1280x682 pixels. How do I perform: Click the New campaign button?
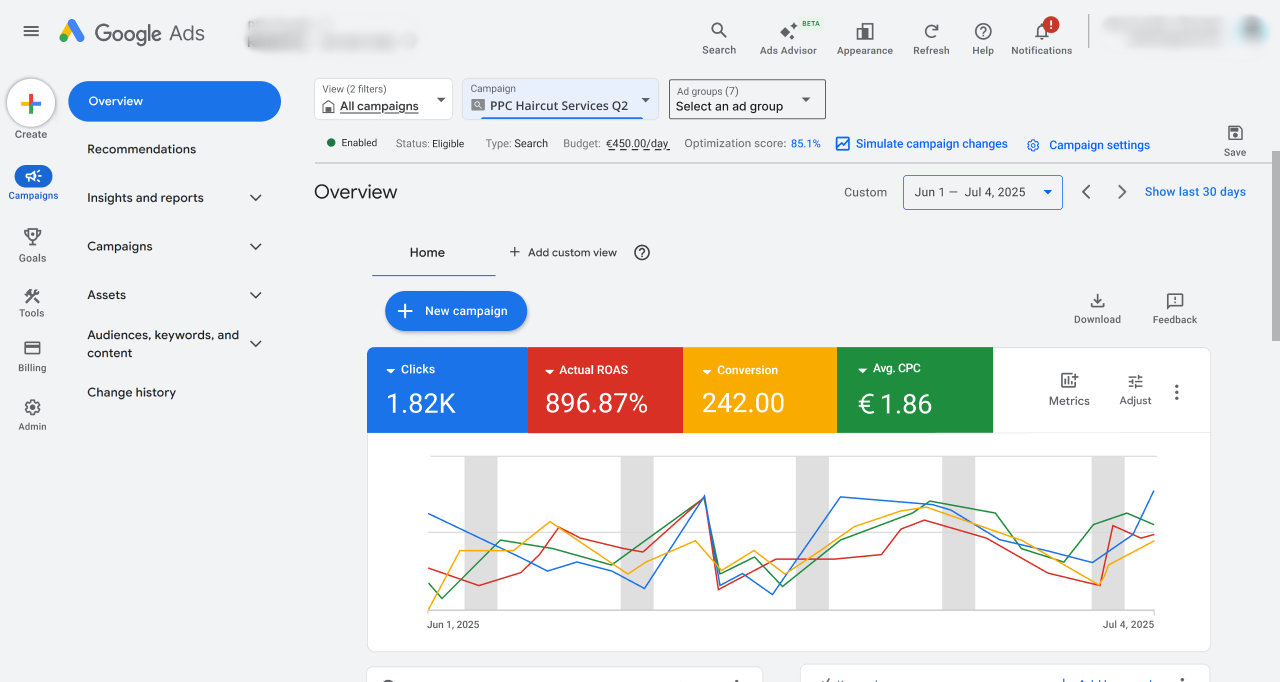(456, 311)
